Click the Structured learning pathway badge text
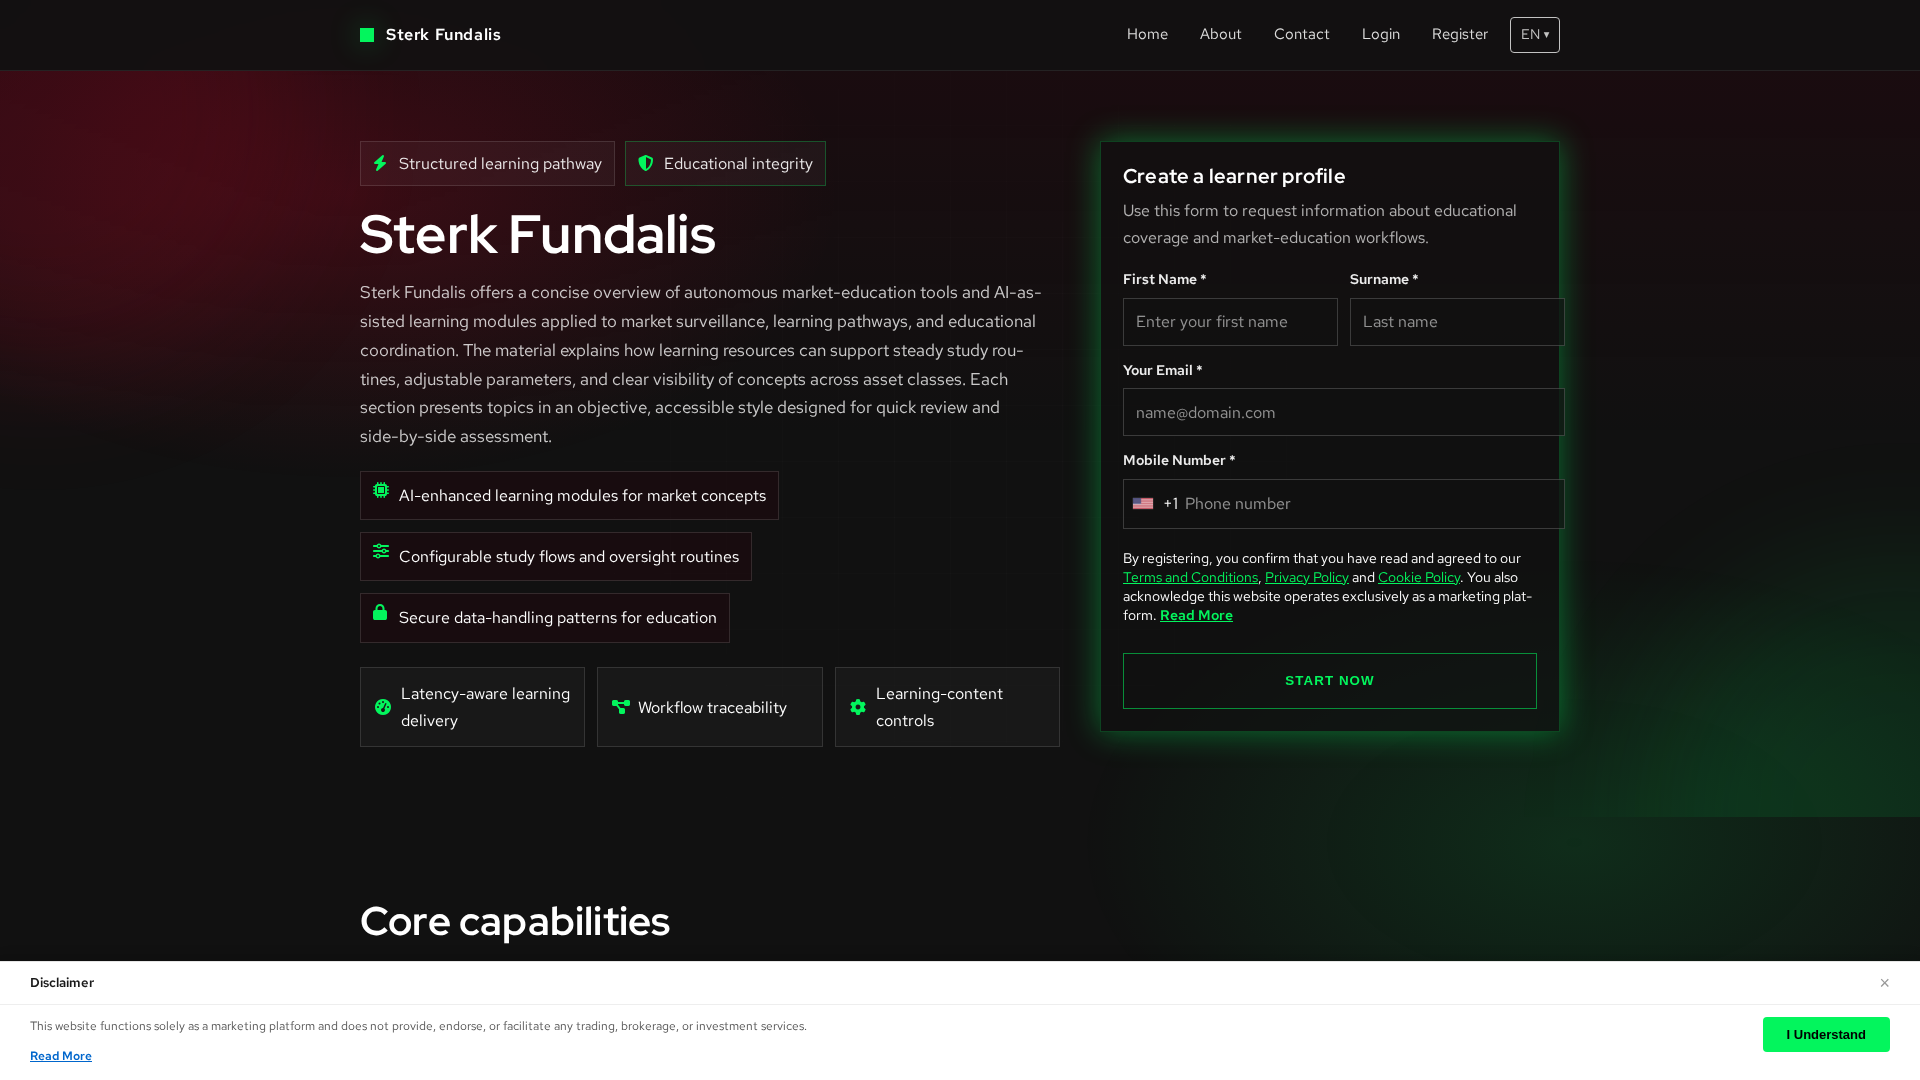Screen dimensions: 1920x1080 point(500,163)
